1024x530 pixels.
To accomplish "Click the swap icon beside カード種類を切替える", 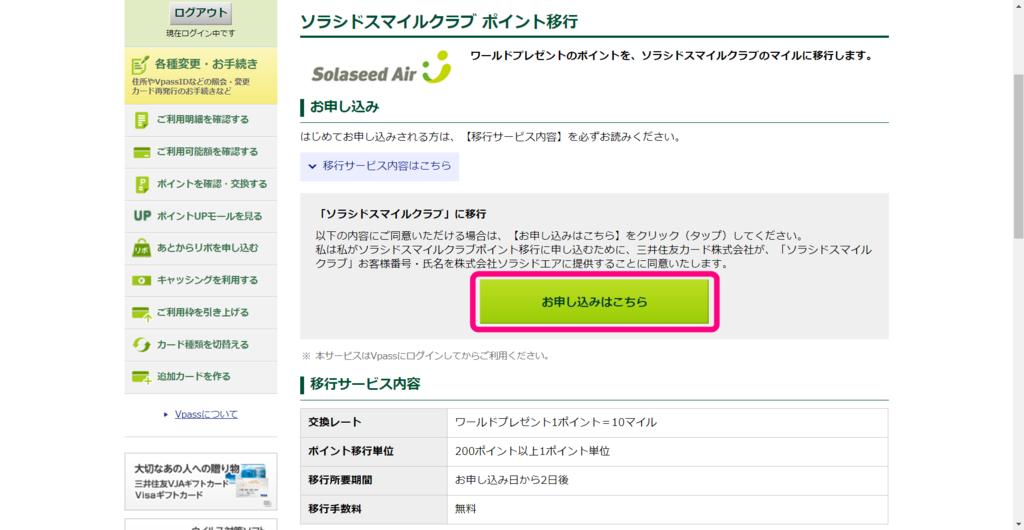I will (x=141, y=345).
